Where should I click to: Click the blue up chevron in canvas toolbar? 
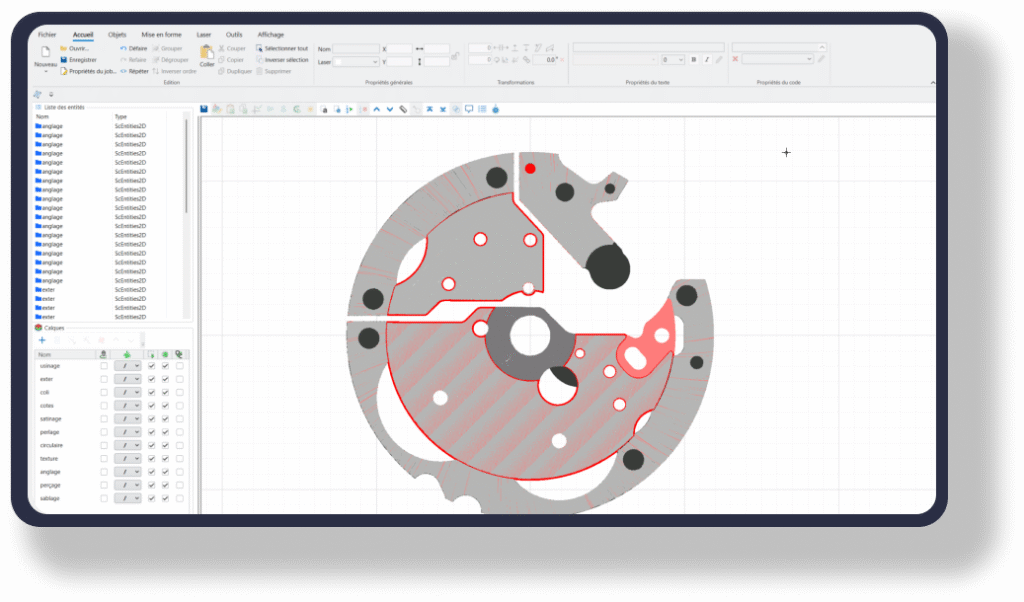376,108
